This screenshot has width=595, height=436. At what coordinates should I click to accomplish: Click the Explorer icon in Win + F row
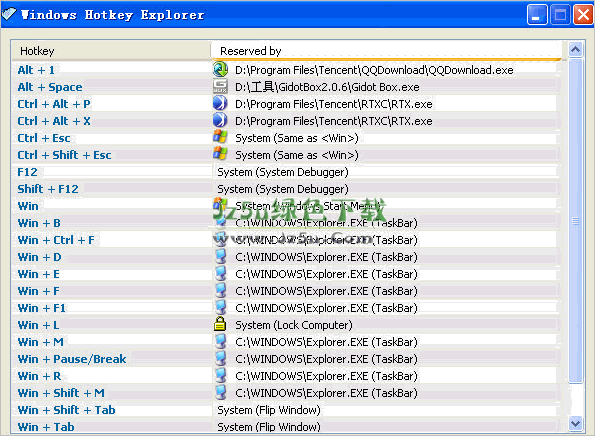click(x=220, y=291)
